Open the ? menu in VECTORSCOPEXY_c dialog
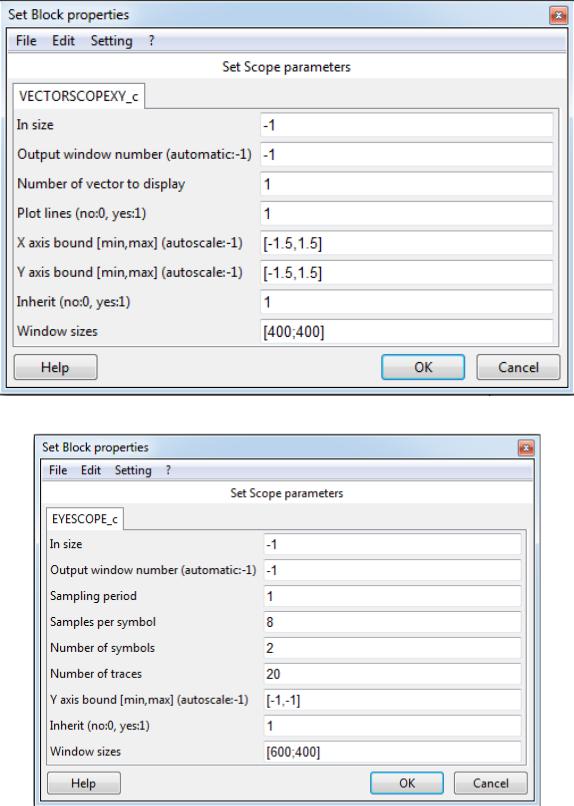The image size is (574, 806). click(151, 41)
